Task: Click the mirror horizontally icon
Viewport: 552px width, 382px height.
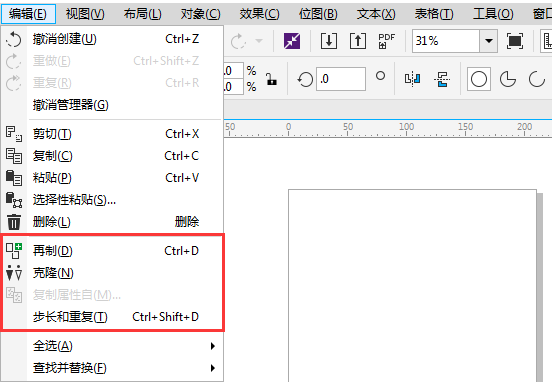Action: pos(412,79)
